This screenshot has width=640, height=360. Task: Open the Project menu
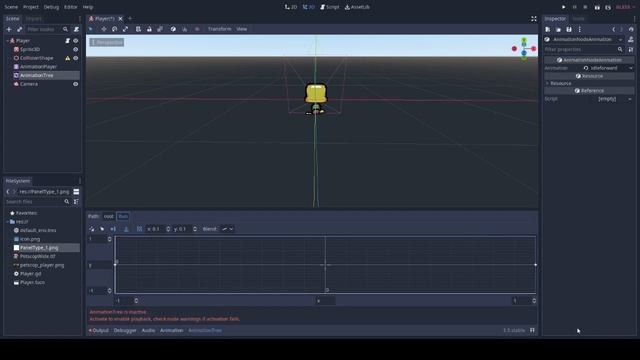pyautogui.click(x=31, y=7)
